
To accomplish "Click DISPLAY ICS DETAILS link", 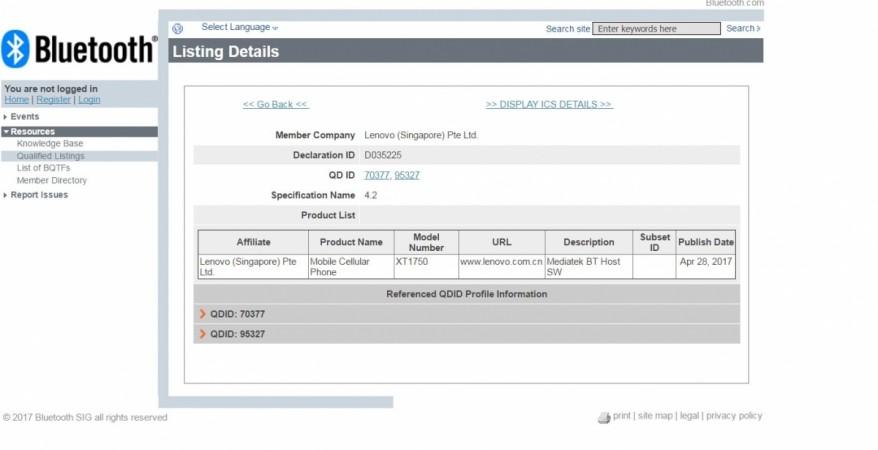I will [549, 104].
